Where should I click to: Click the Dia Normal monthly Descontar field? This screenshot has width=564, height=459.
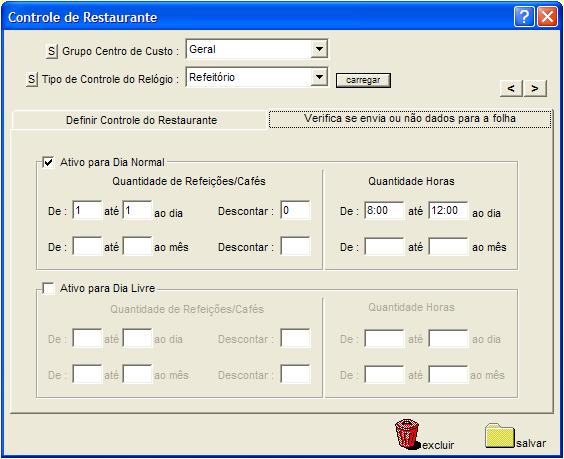295,246
